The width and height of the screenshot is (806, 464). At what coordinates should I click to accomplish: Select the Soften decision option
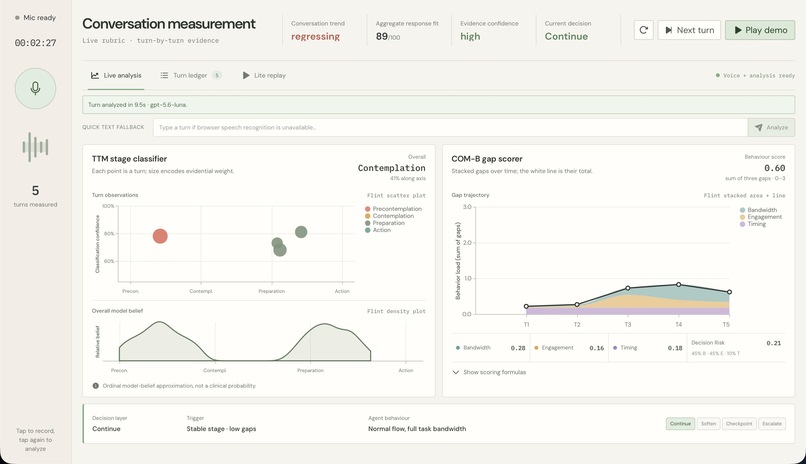click(708, 424)
